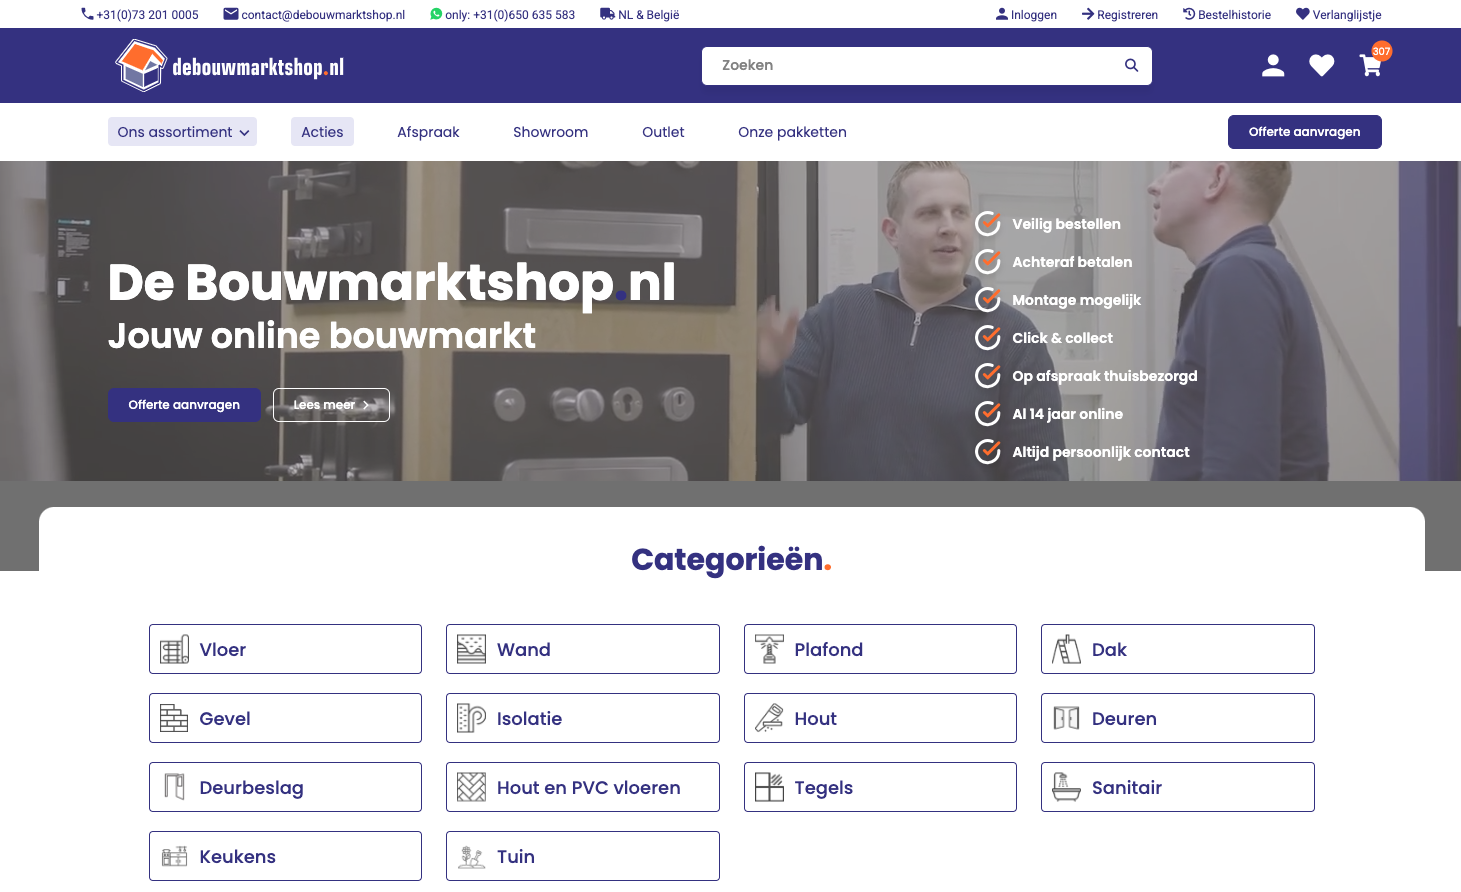Click the Hout saw icon
Image resolution: width=1461 pixels, height=892 pixels.
(769, 719)
